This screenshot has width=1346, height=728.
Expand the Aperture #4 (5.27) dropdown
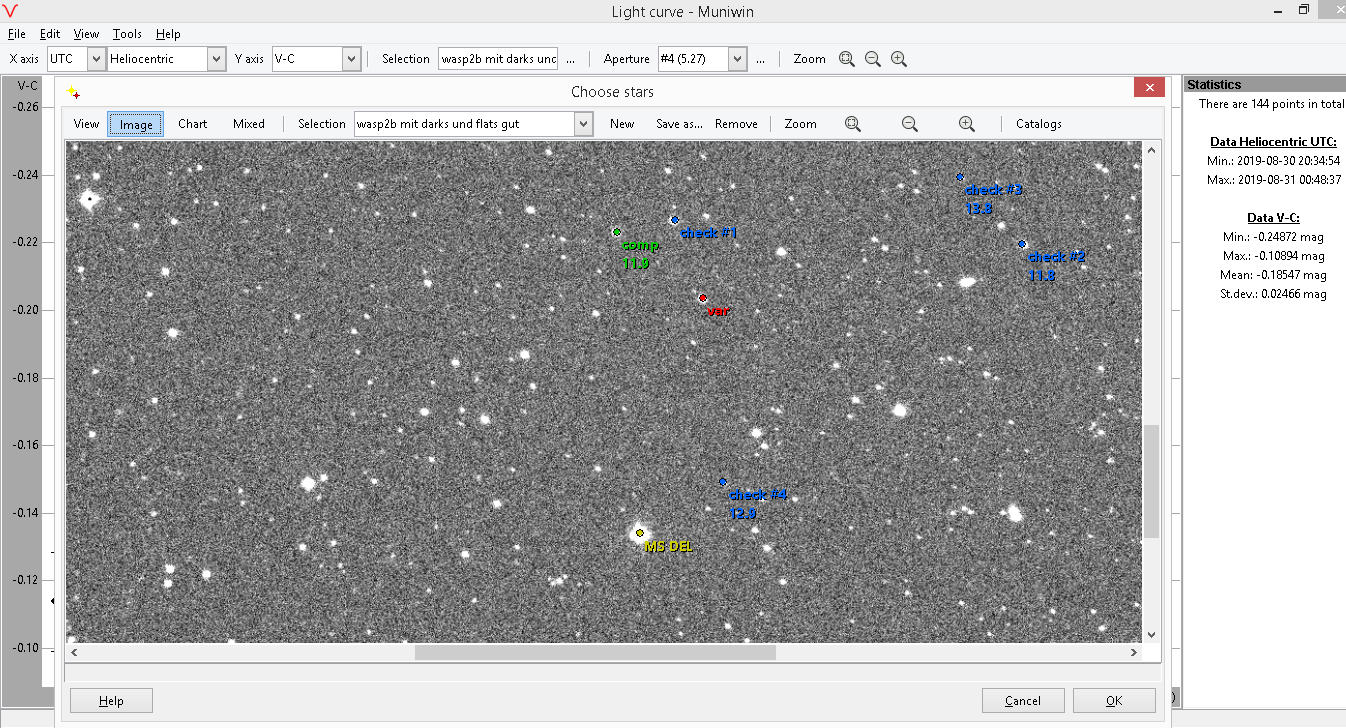(x=737, y=59)
